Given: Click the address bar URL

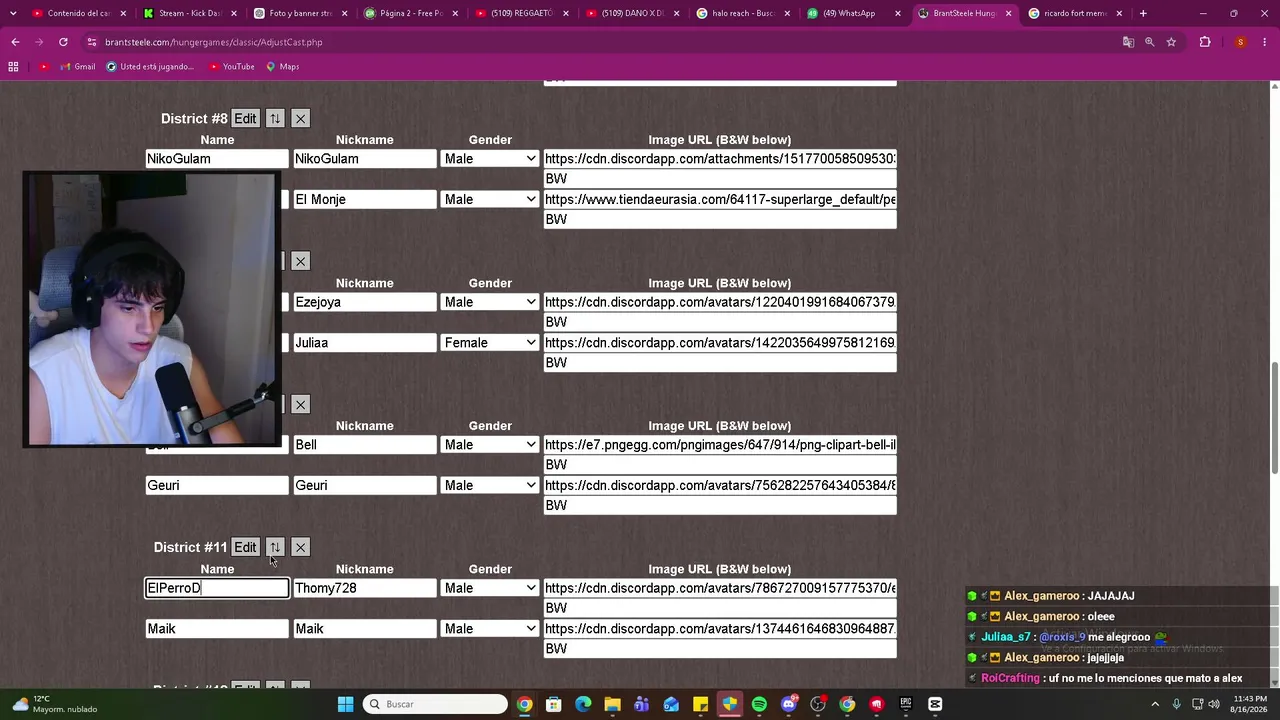Looking at the screenshot, I should pyautogui.click(x=213, y=42).
